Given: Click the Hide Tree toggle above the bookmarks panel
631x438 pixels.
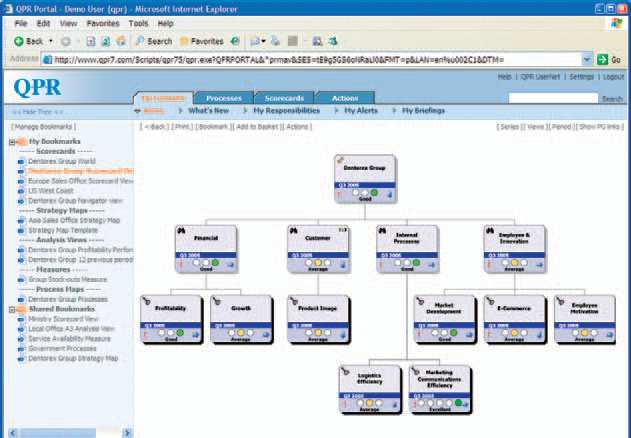Looking at the screenshot, I should click(37, 112).
